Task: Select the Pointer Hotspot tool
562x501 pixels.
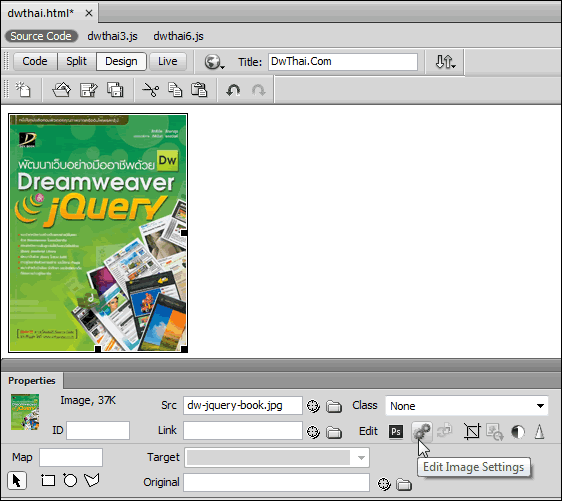Action: click(x=17, y=481)
